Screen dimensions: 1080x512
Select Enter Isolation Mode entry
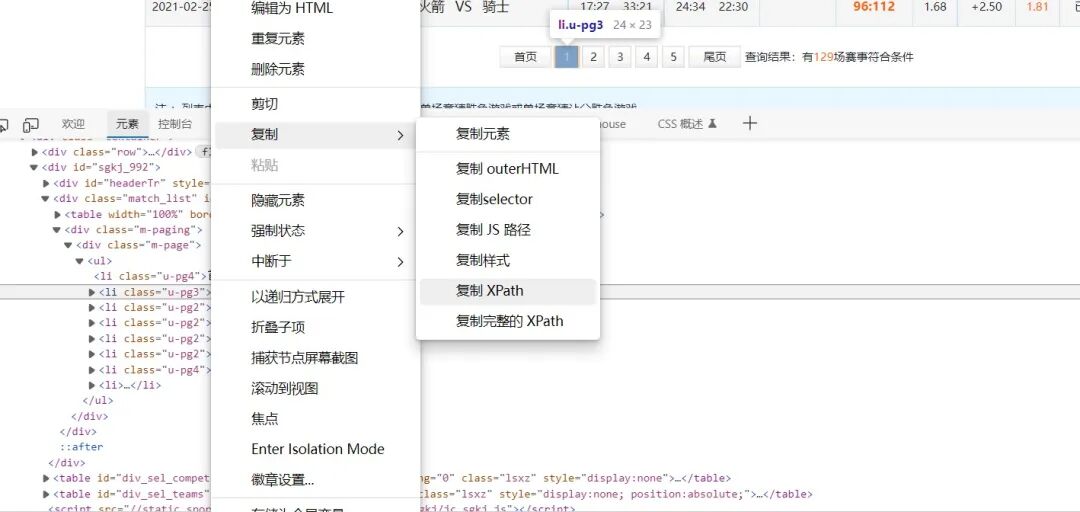[x=318, y=449]
